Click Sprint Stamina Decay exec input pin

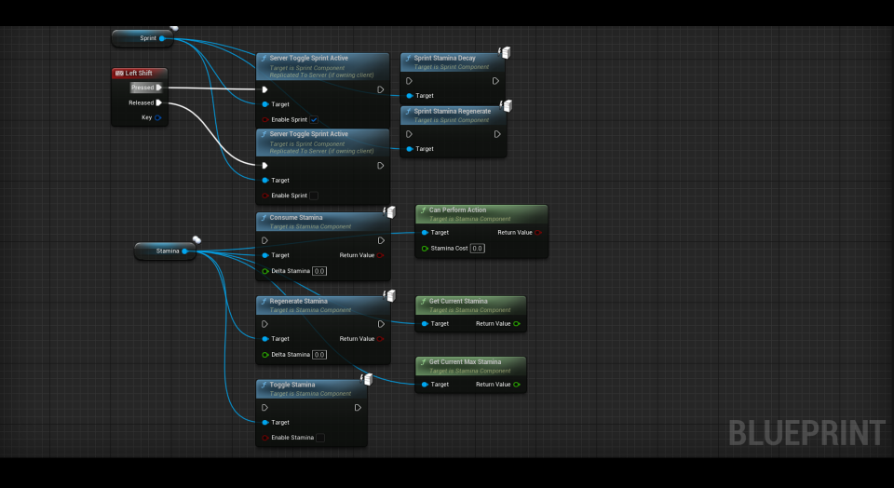(409, 81)
